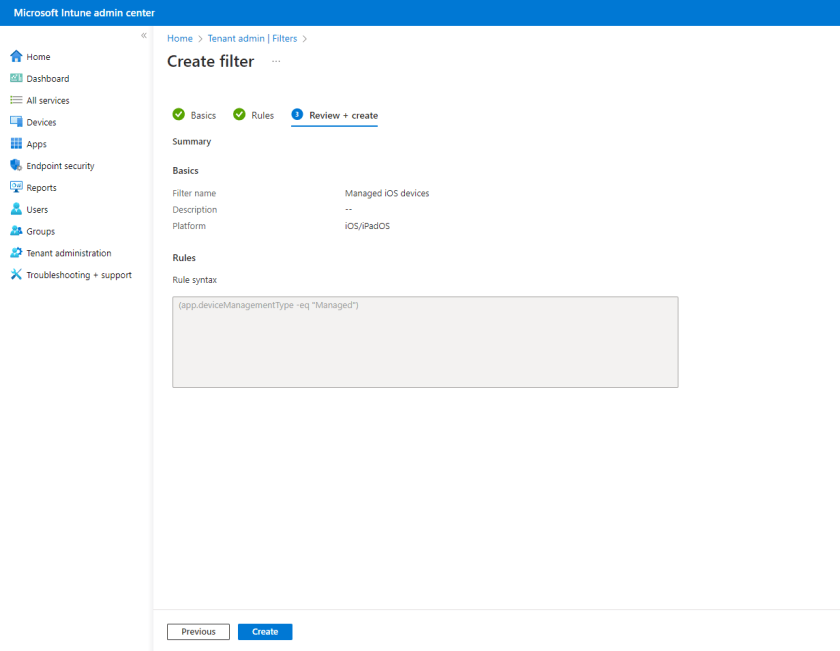The width and height of the screenshot is (840, 651).
Task: Switch to the Rules step tab
Action: tap(253, 115)
